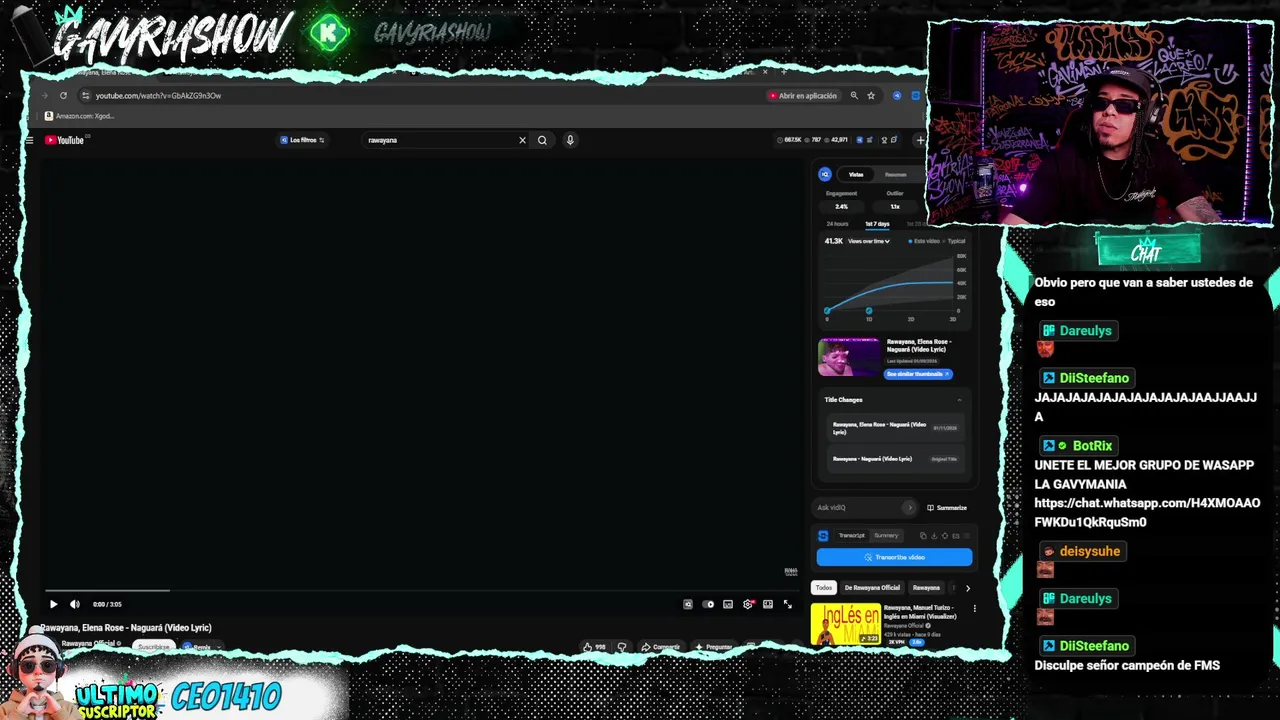Image resolution: width=1280 pixels, height=720 pixels.
Task: Show more filter chips with right arrow
Action: pos(967,588)
